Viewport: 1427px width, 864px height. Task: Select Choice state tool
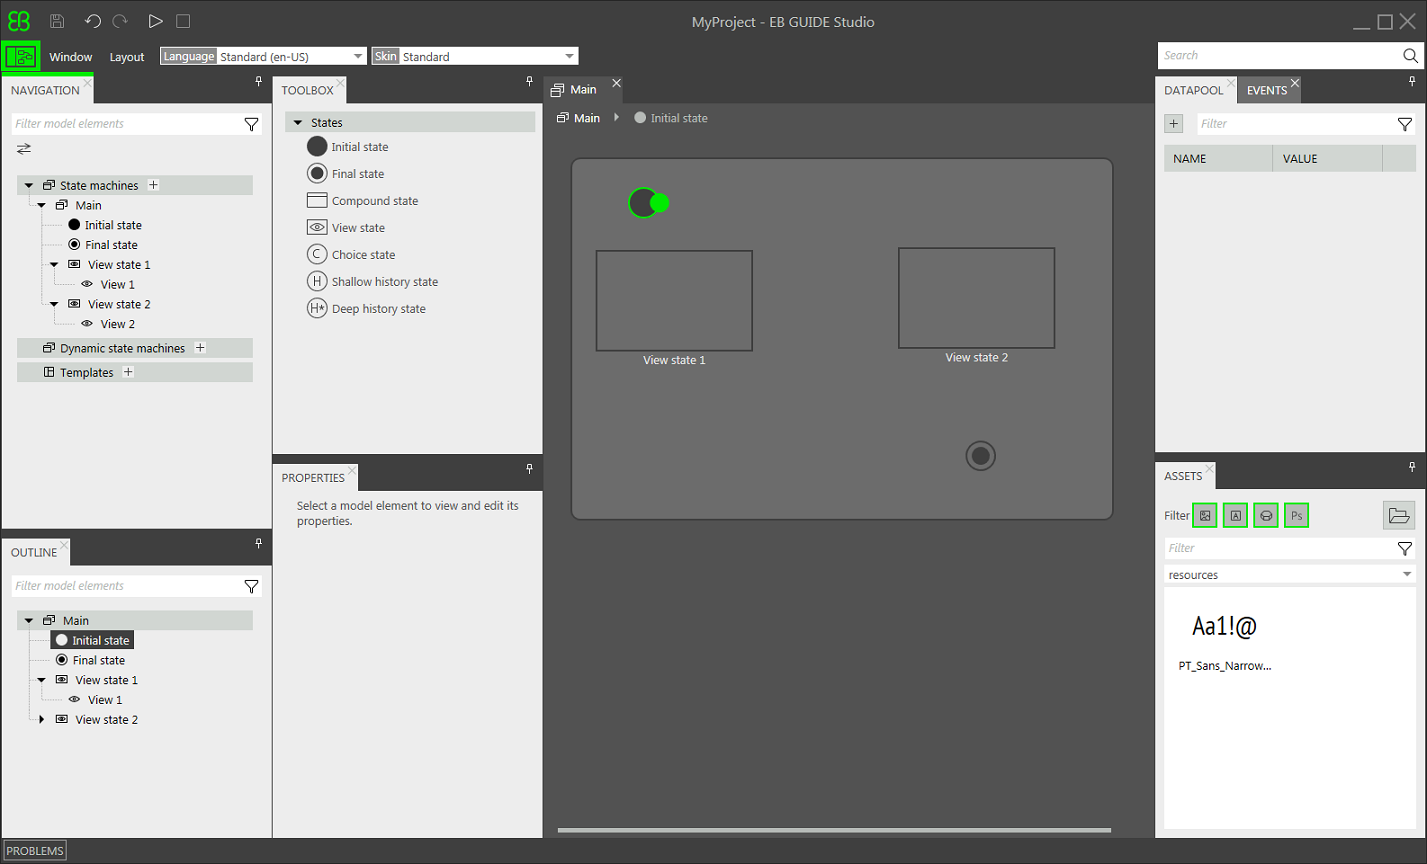[350, 255]
